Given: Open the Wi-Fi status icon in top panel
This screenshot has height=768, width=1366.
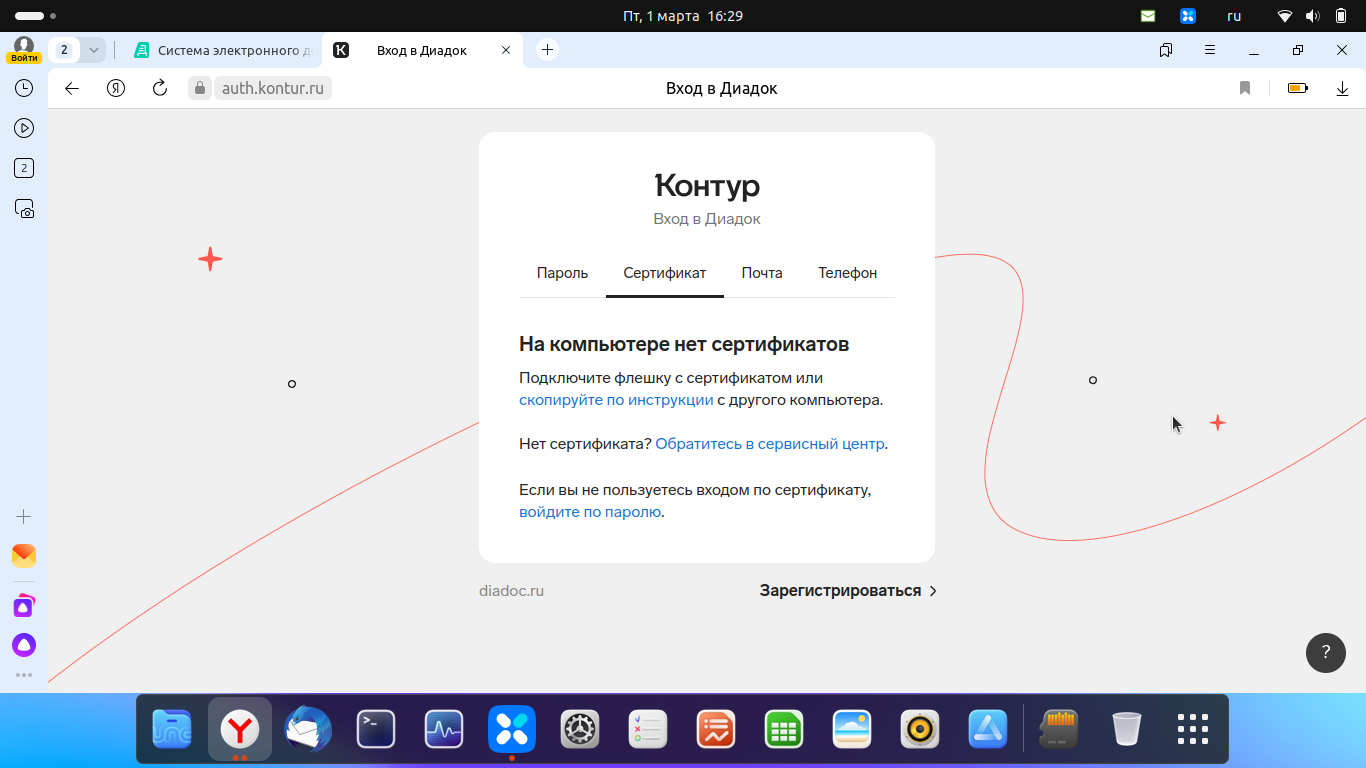Looking at the screenshot, I should pos(1286,16).
